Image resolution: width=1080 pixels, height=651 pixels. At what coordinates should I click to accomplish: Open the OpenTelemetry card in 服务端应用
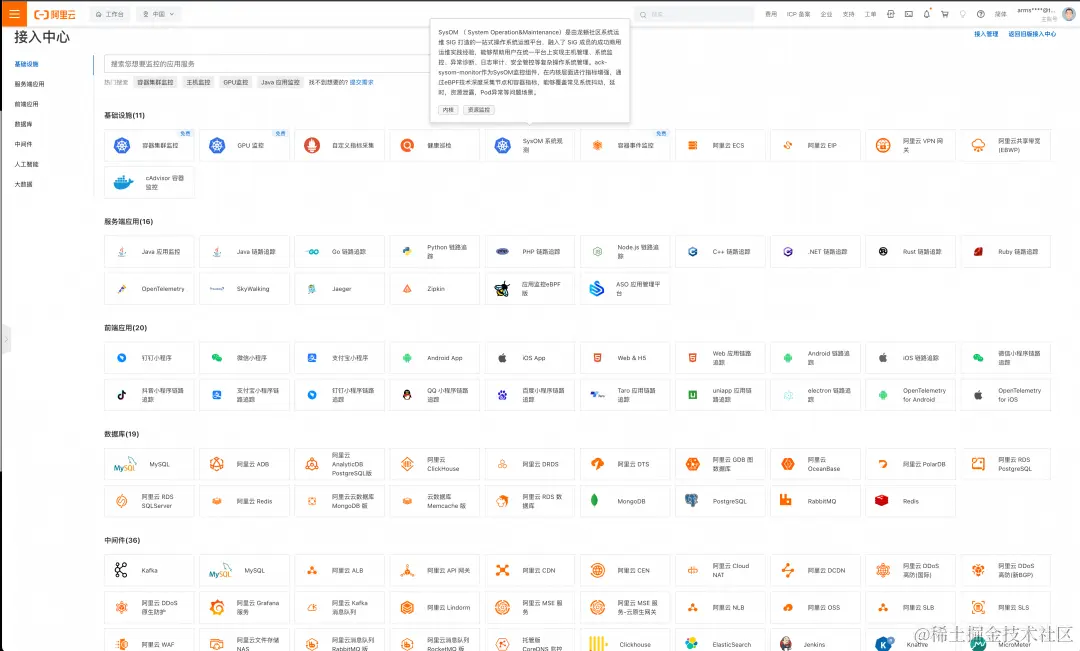tap(149, 289)
